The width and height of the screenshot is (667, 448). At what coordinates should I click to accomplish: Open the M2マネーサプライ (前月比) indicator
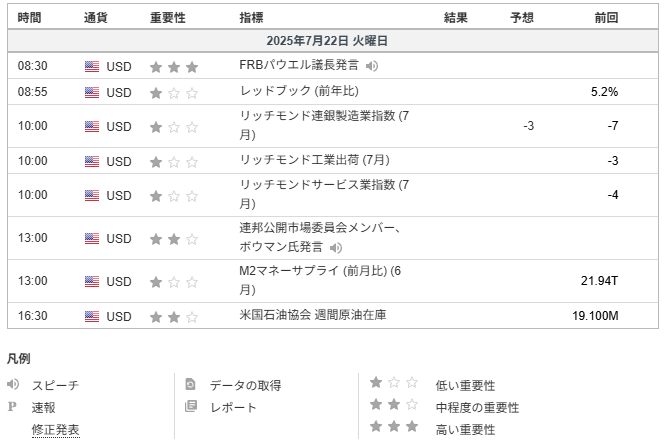[320, 280]
